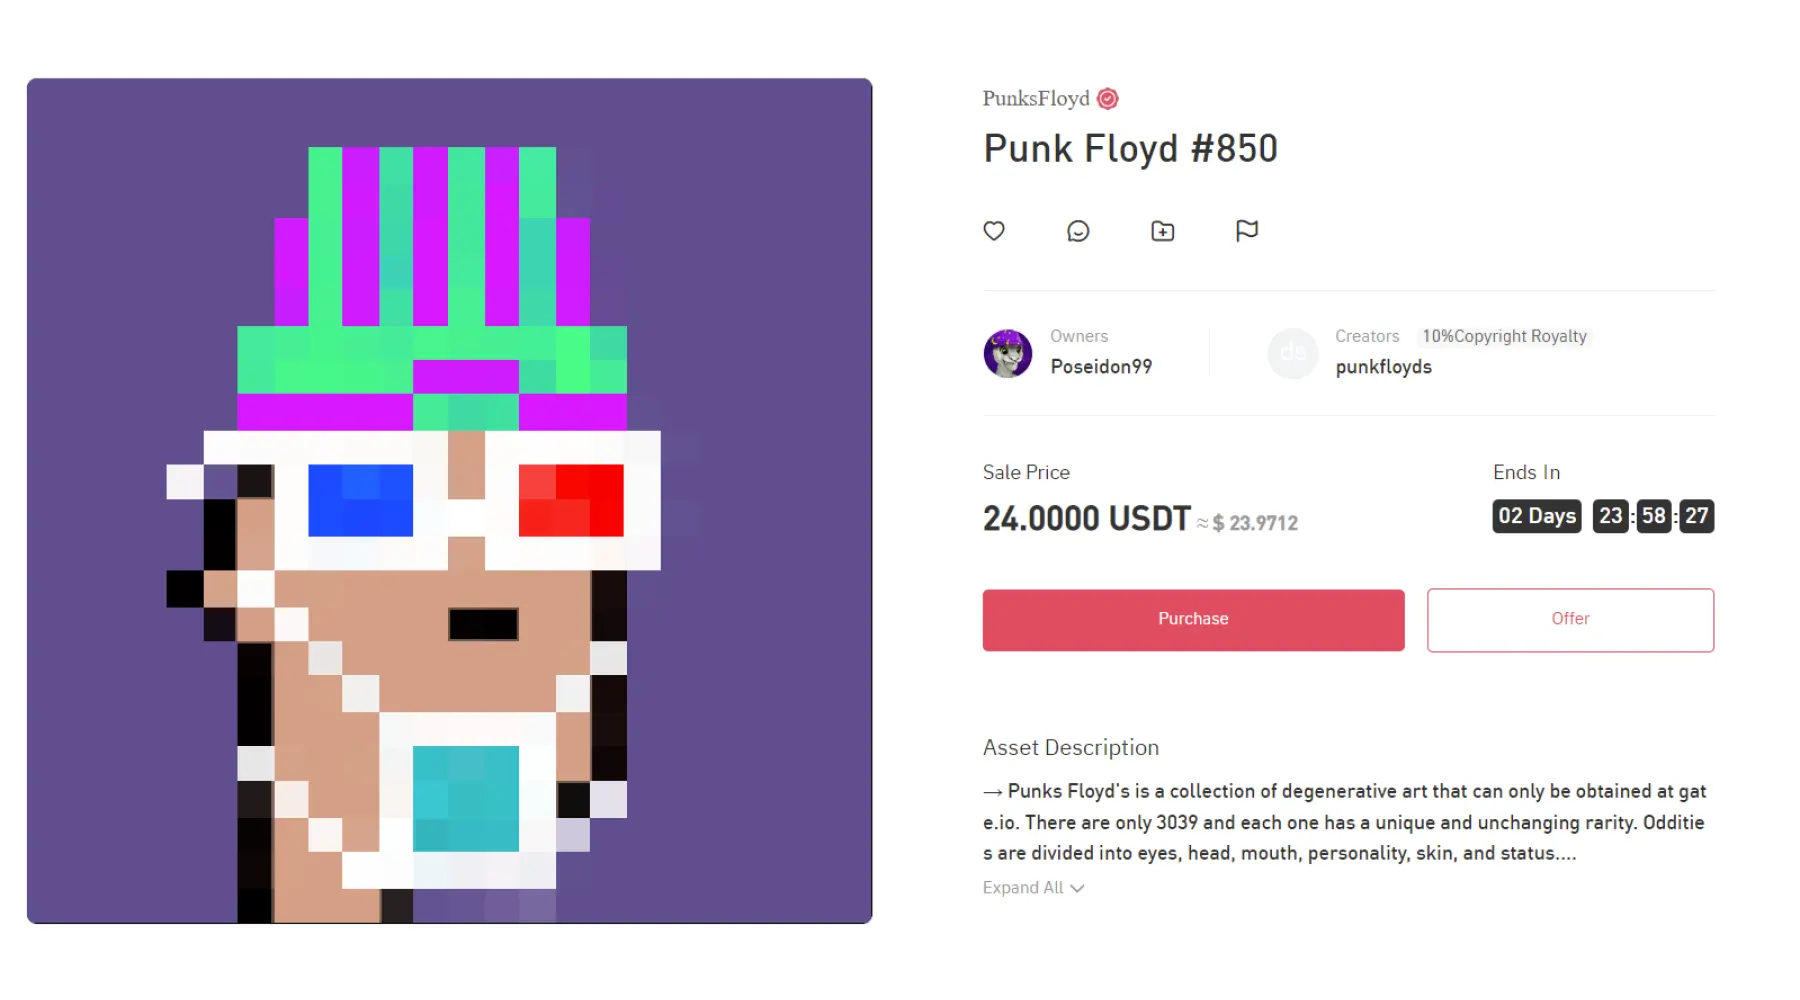The image size is (1800, 1000).
Task: Open comments via the speech bubble icon
Action: (1078, 231)
